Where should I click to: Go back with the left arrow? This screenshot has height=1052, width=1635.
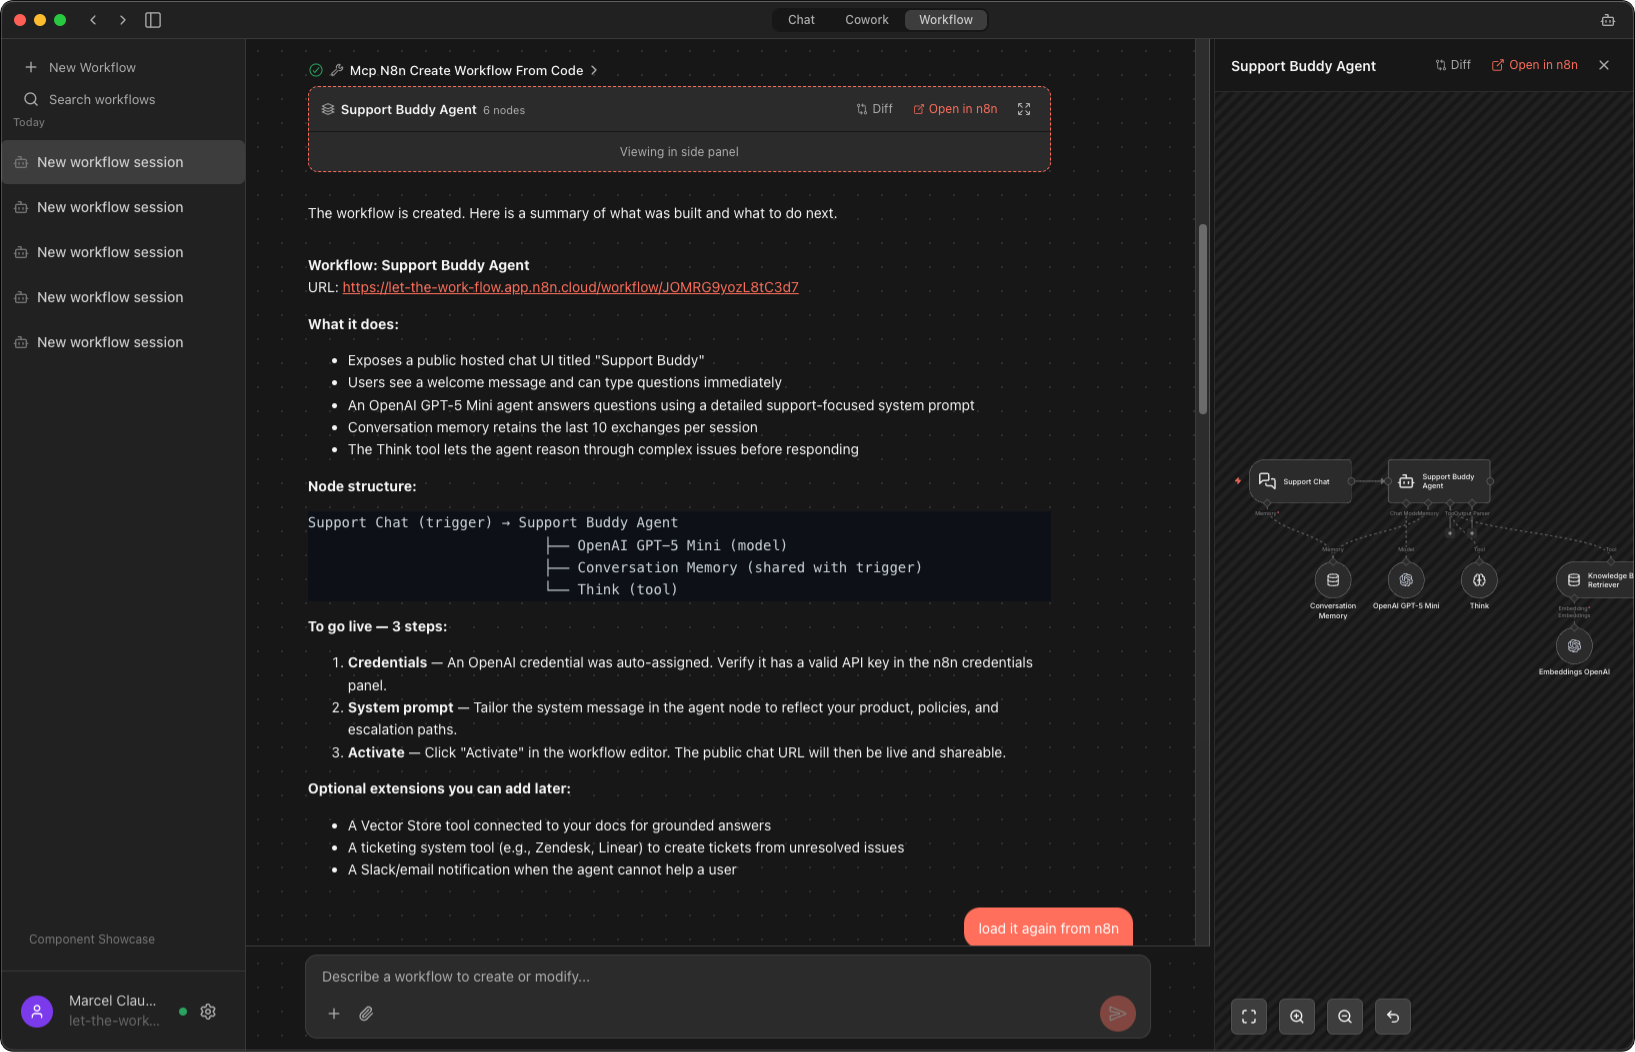click(x=93, y=20)
